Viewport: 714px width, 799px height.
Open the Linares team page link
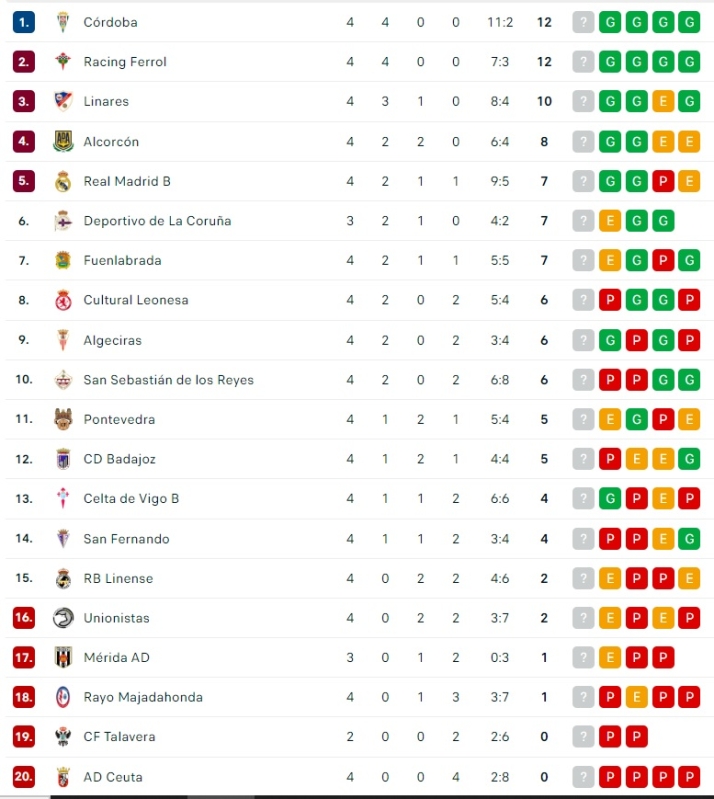click(x=106, y=102)
